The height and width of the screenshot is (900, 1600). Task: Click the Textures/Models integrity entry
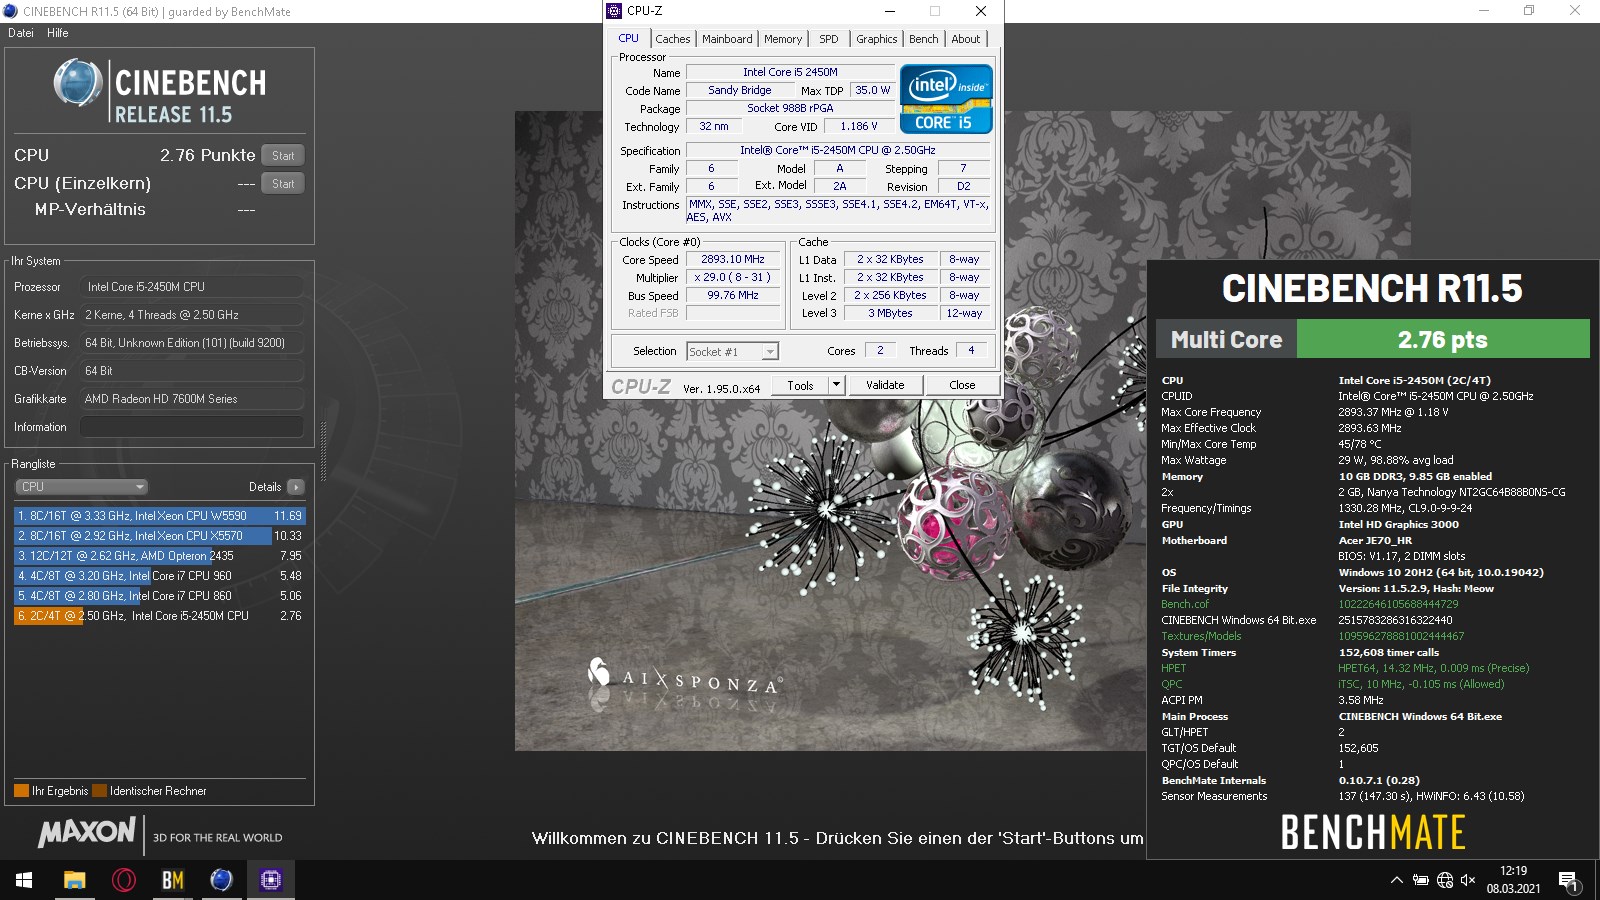point(1201,636)
